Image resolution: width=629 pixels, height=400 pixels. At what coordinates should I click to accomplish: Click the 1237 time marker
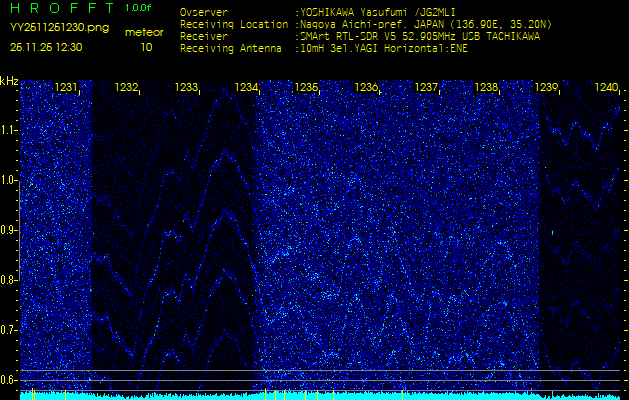tap(426, 88)
